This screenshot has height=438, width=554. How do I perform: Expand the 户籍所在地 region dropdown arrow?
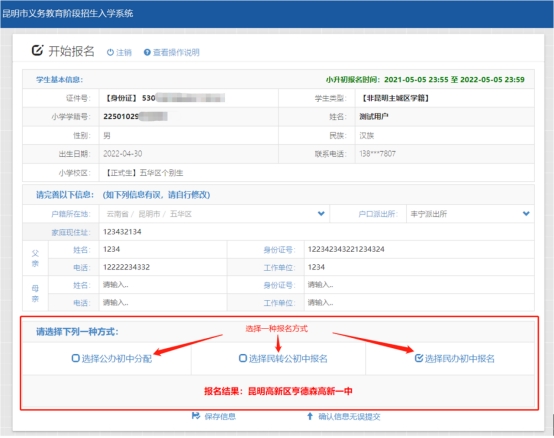click(321, 213)
